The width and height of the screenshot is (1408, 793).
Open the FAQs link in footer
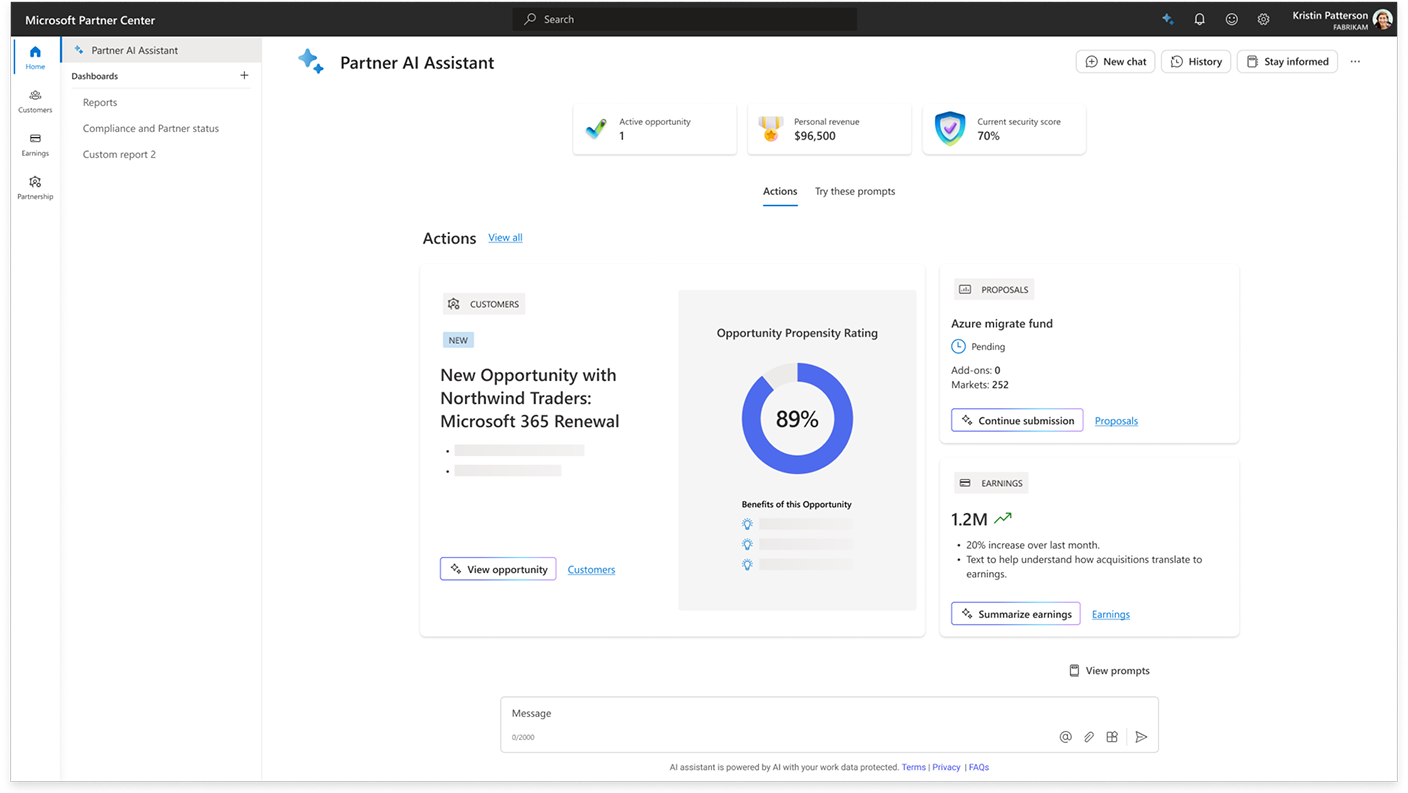[979, 767]
